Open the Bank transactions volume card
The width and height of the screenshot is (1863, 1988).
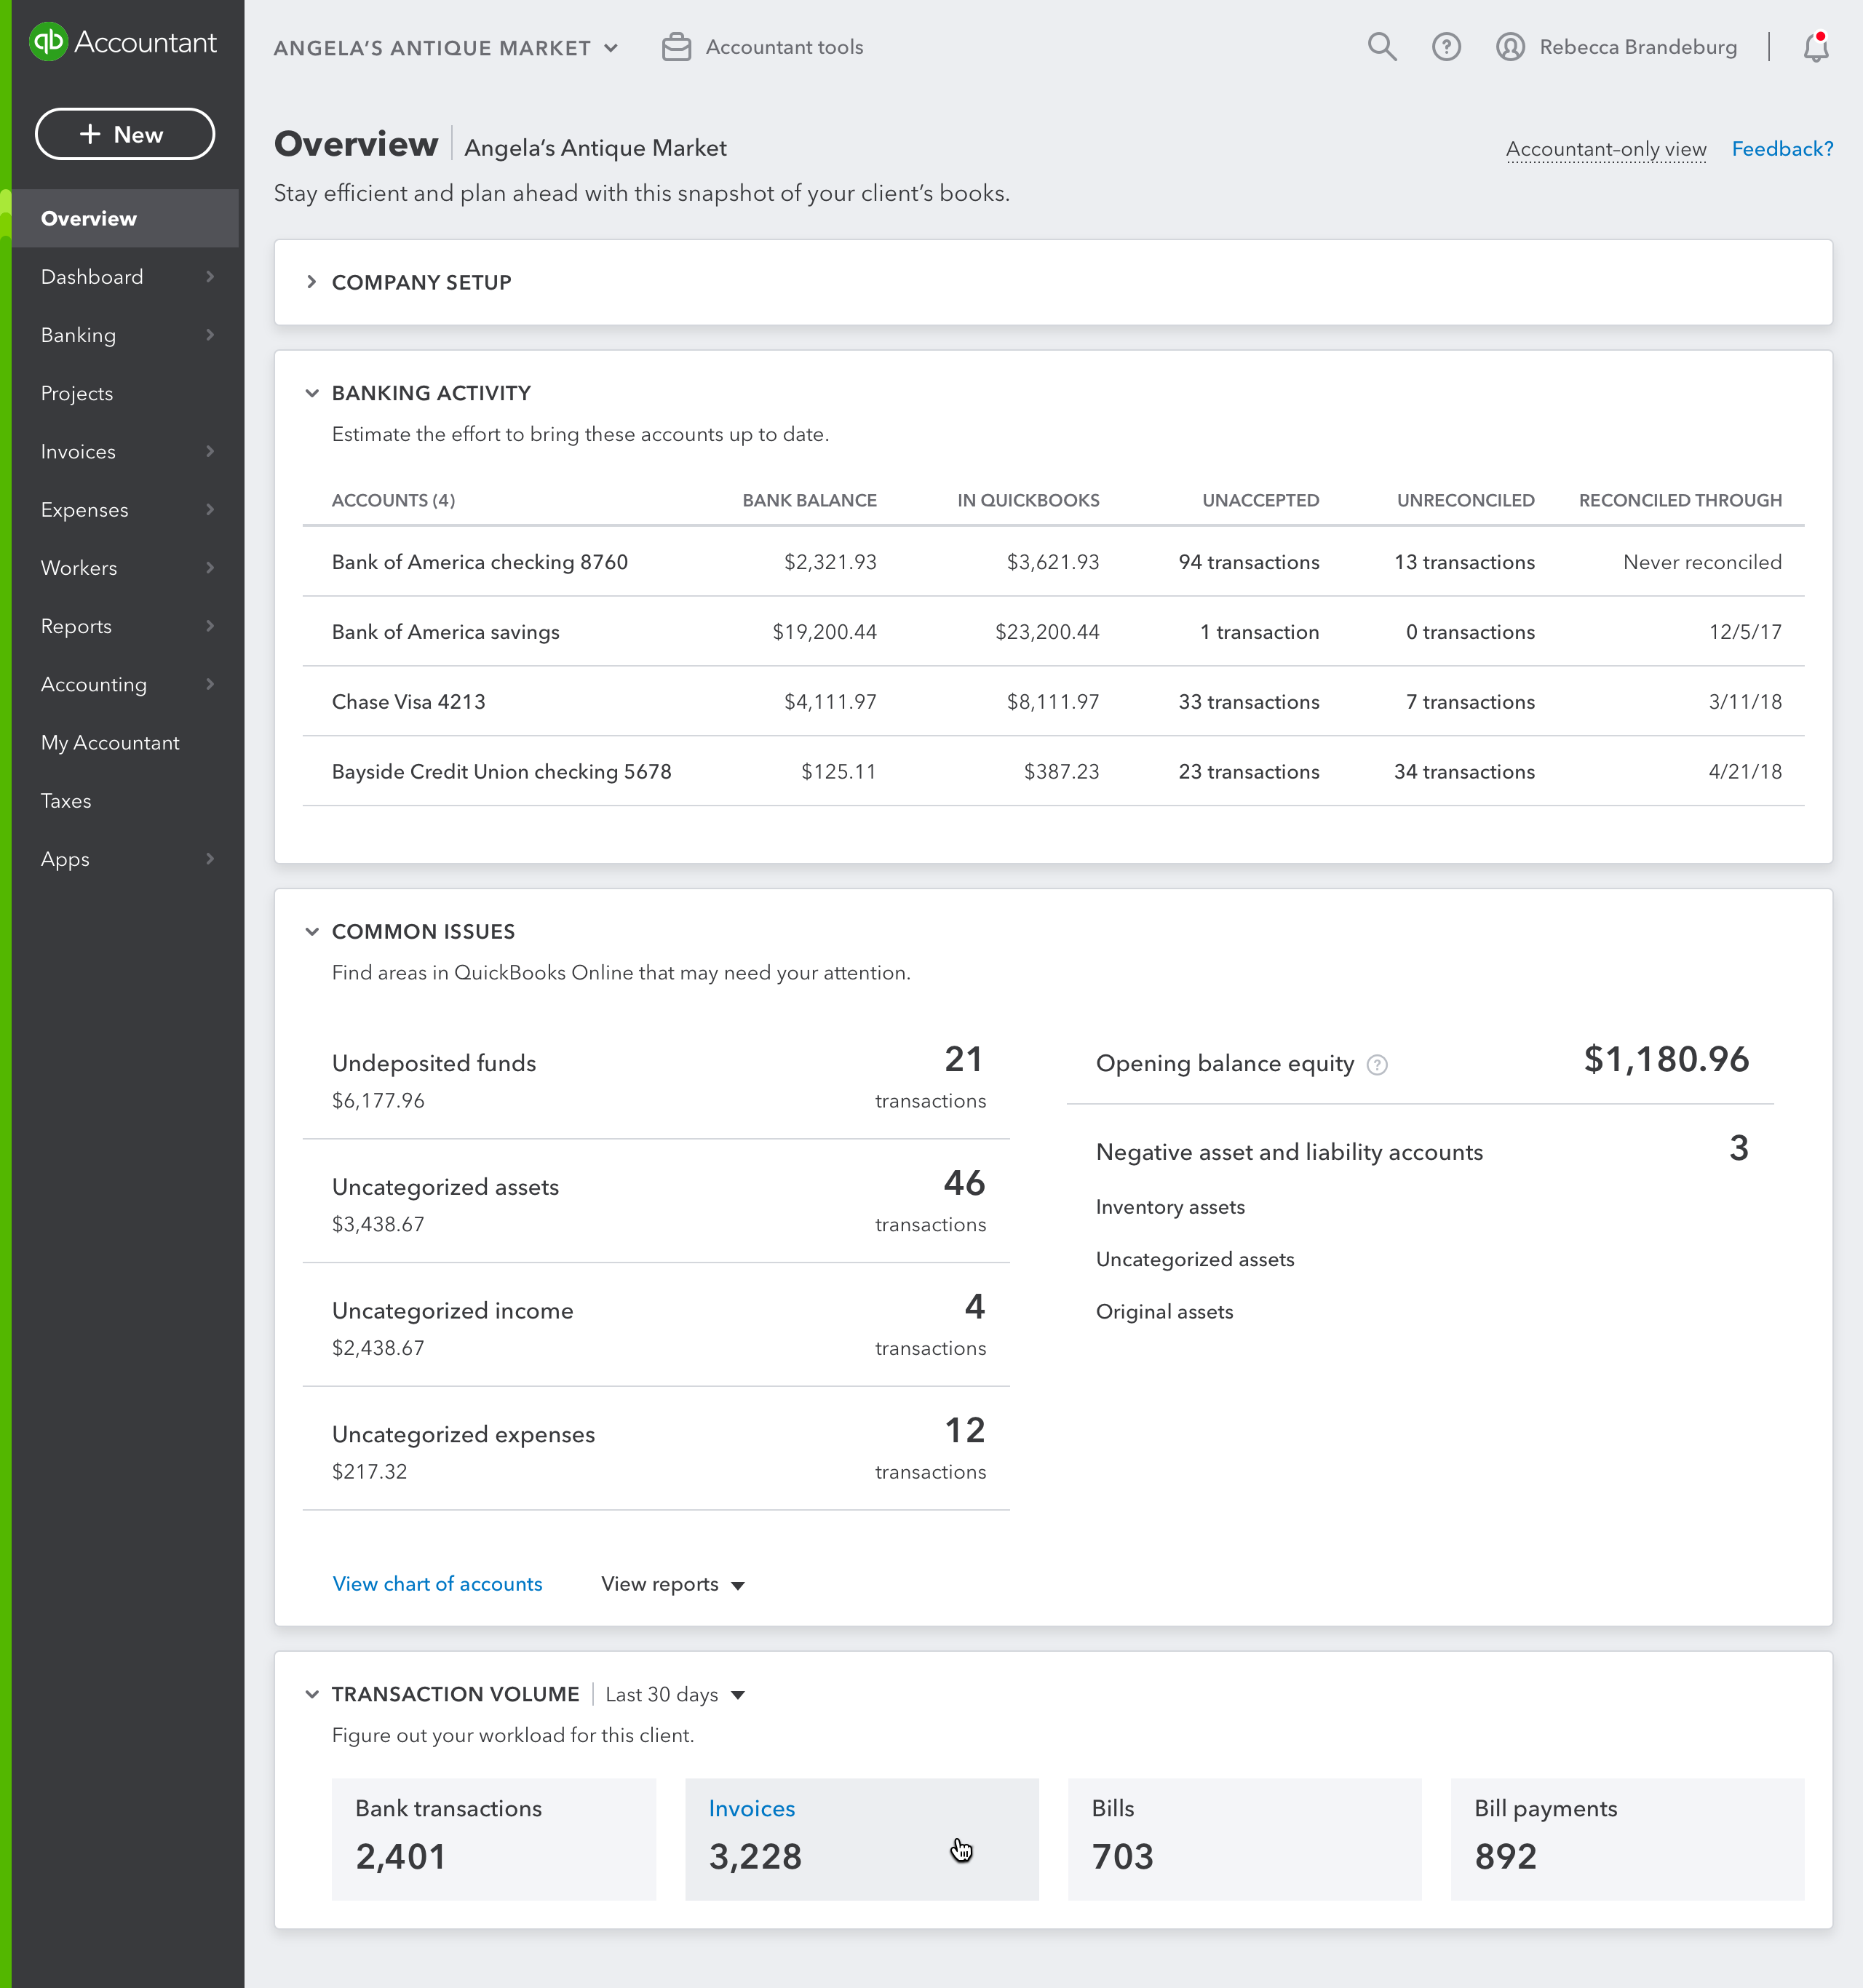pos(494,1838)
